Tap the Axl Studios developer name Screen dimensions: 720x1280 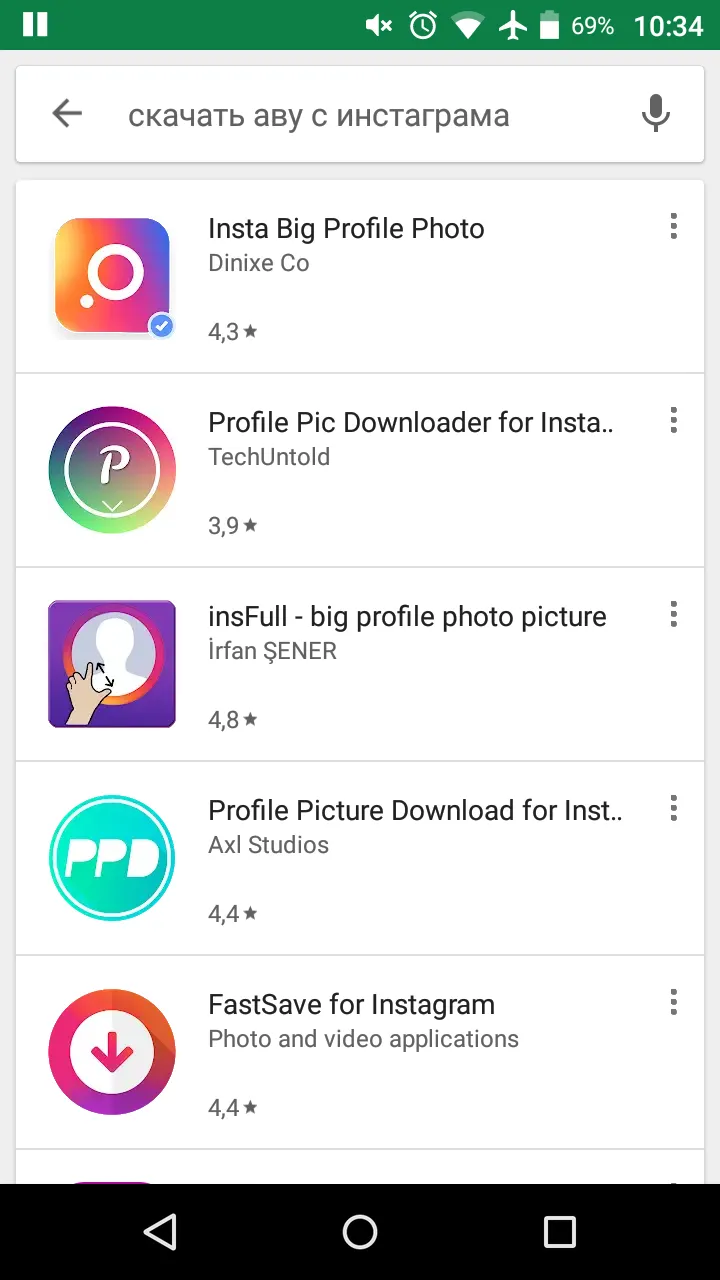click(268, 845)
